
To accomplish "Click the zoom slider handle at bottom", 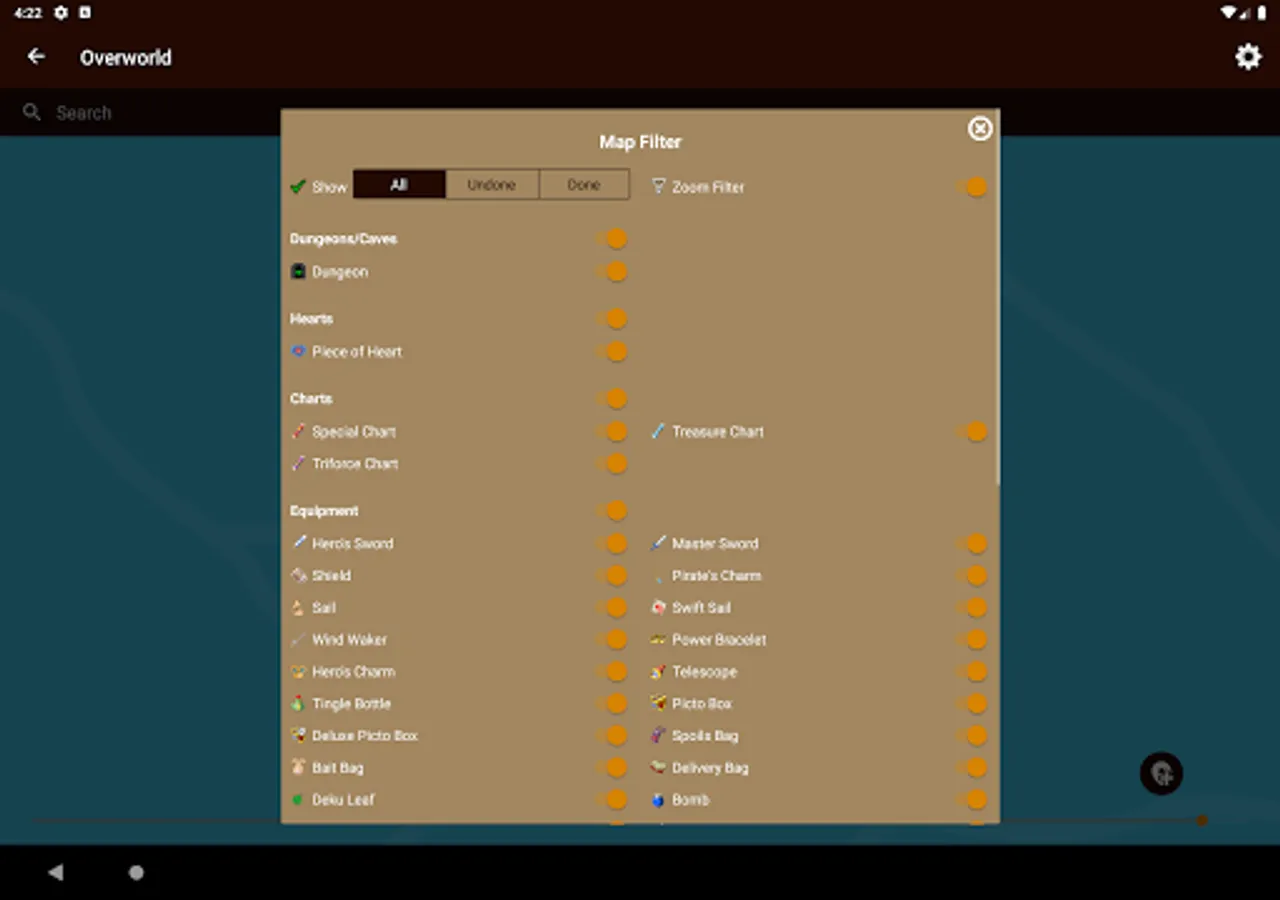I will [1202, 820].
